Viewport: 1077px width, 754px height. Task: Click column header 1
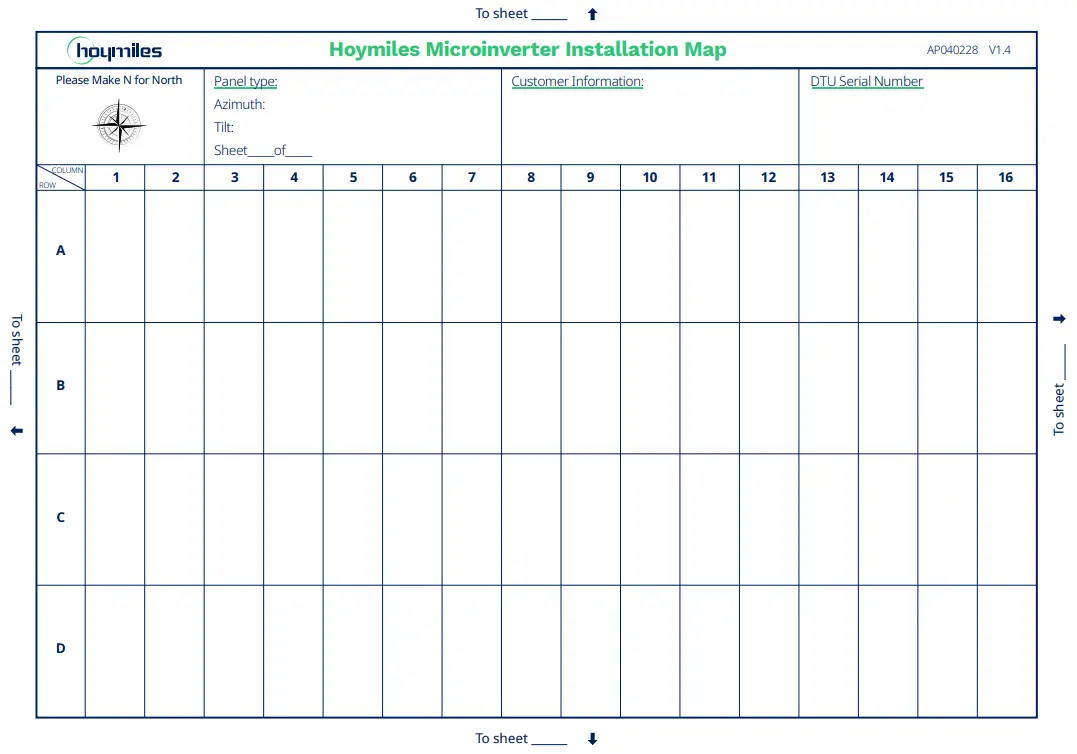116,177
